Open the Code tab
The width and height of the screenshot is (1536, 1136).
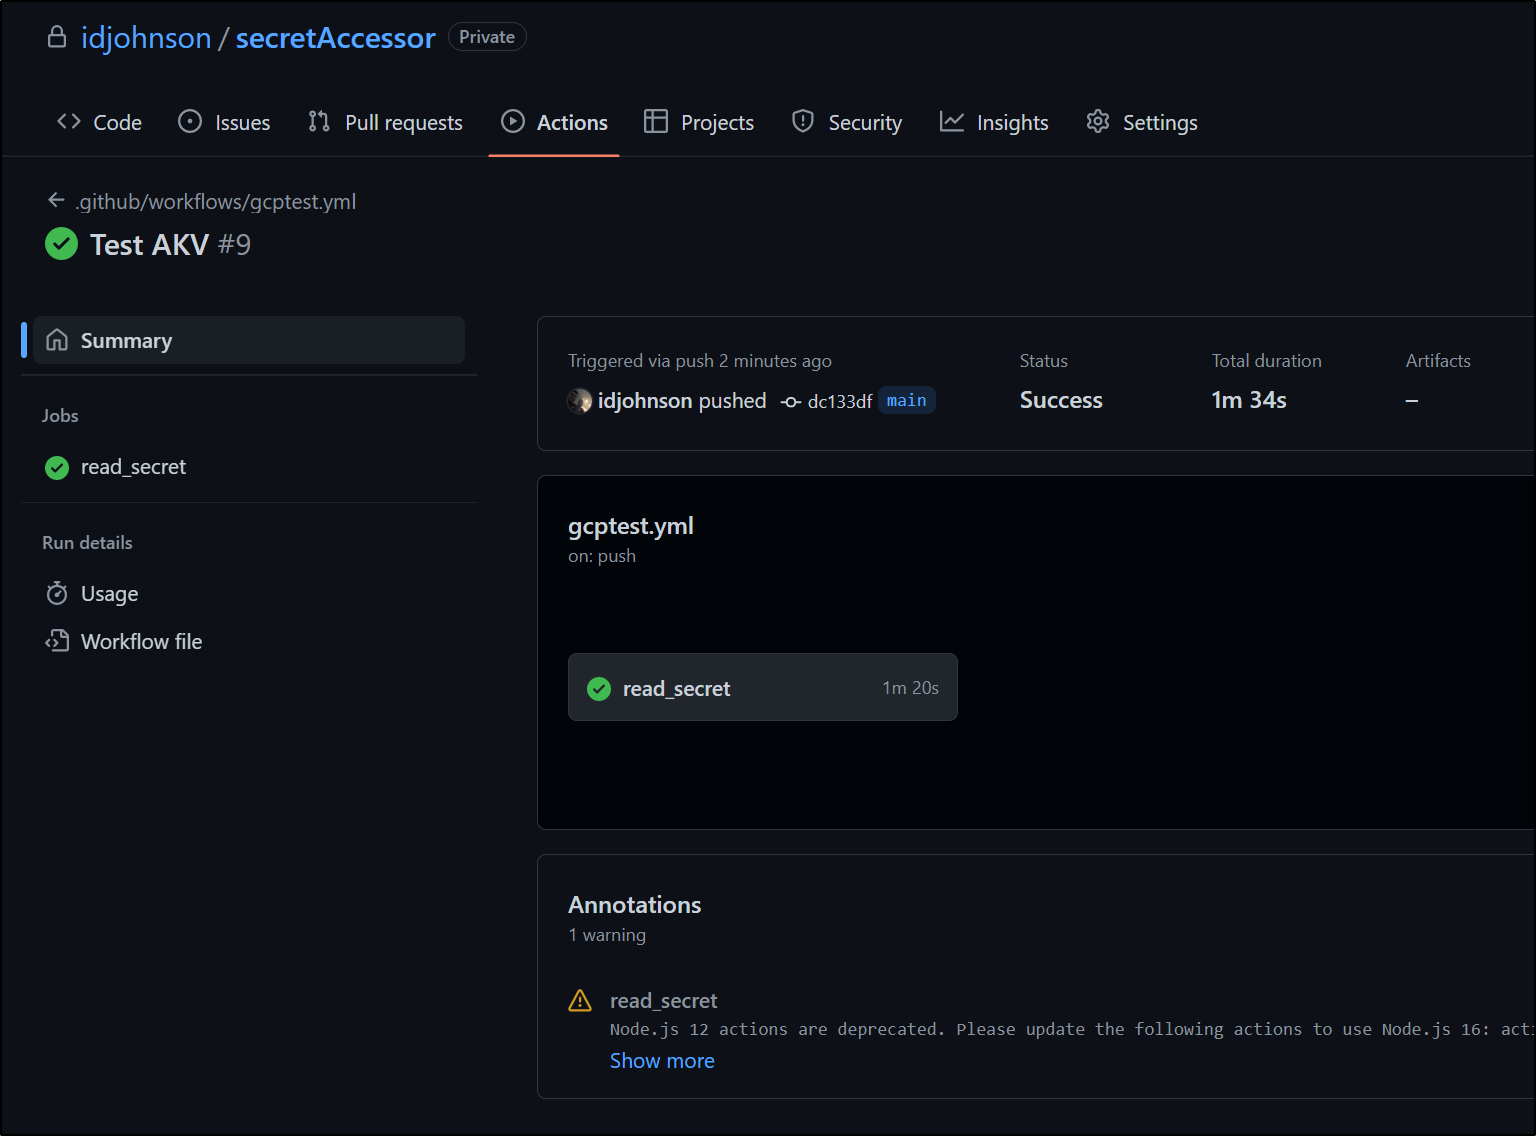(x=100, y=122)
